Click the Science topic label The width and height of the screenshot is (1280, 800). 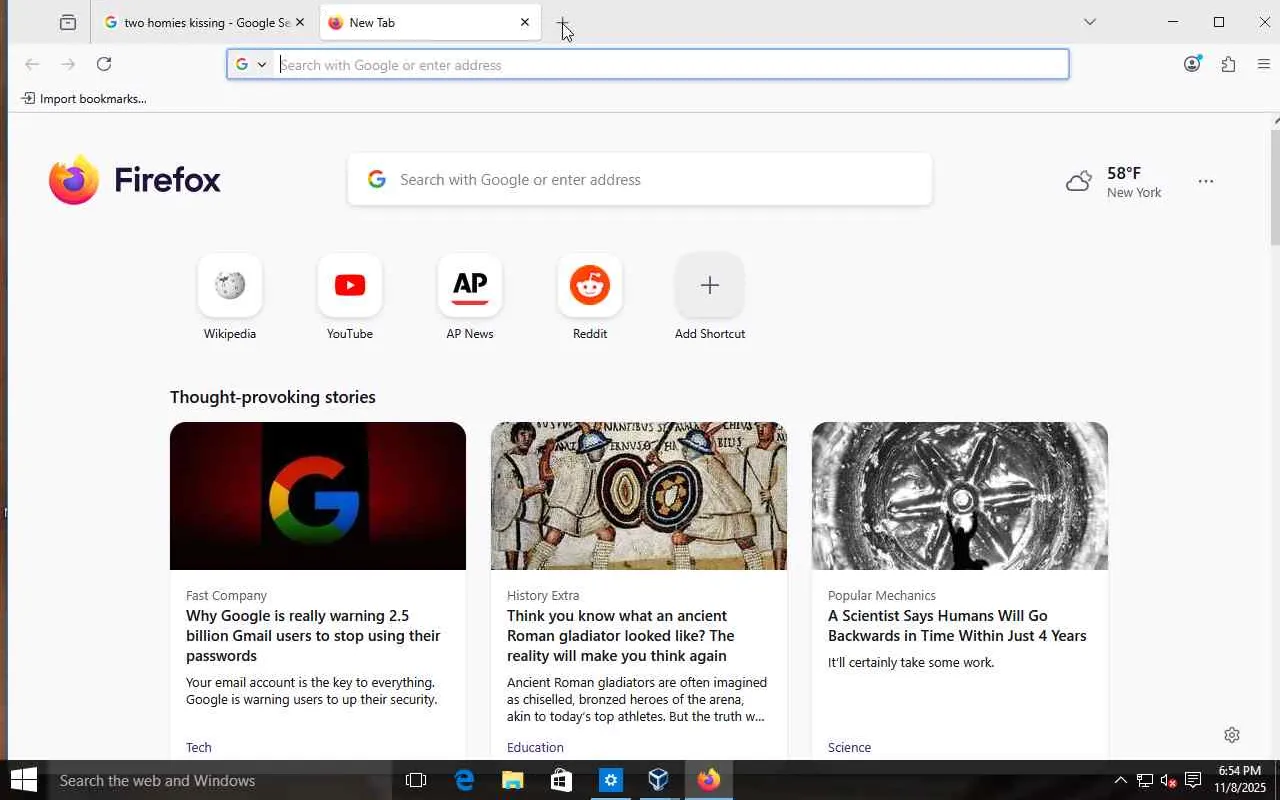point(849,747)
